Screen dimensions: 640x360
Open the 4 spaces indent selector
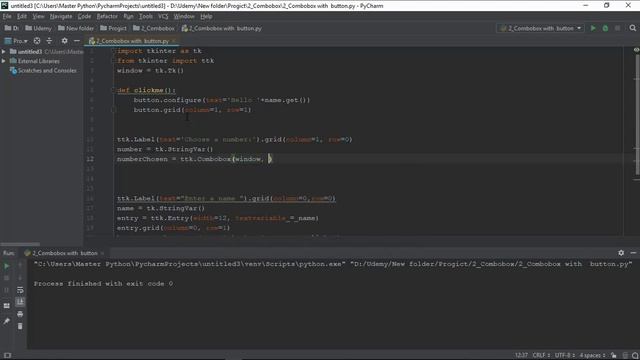pos(592,356)
